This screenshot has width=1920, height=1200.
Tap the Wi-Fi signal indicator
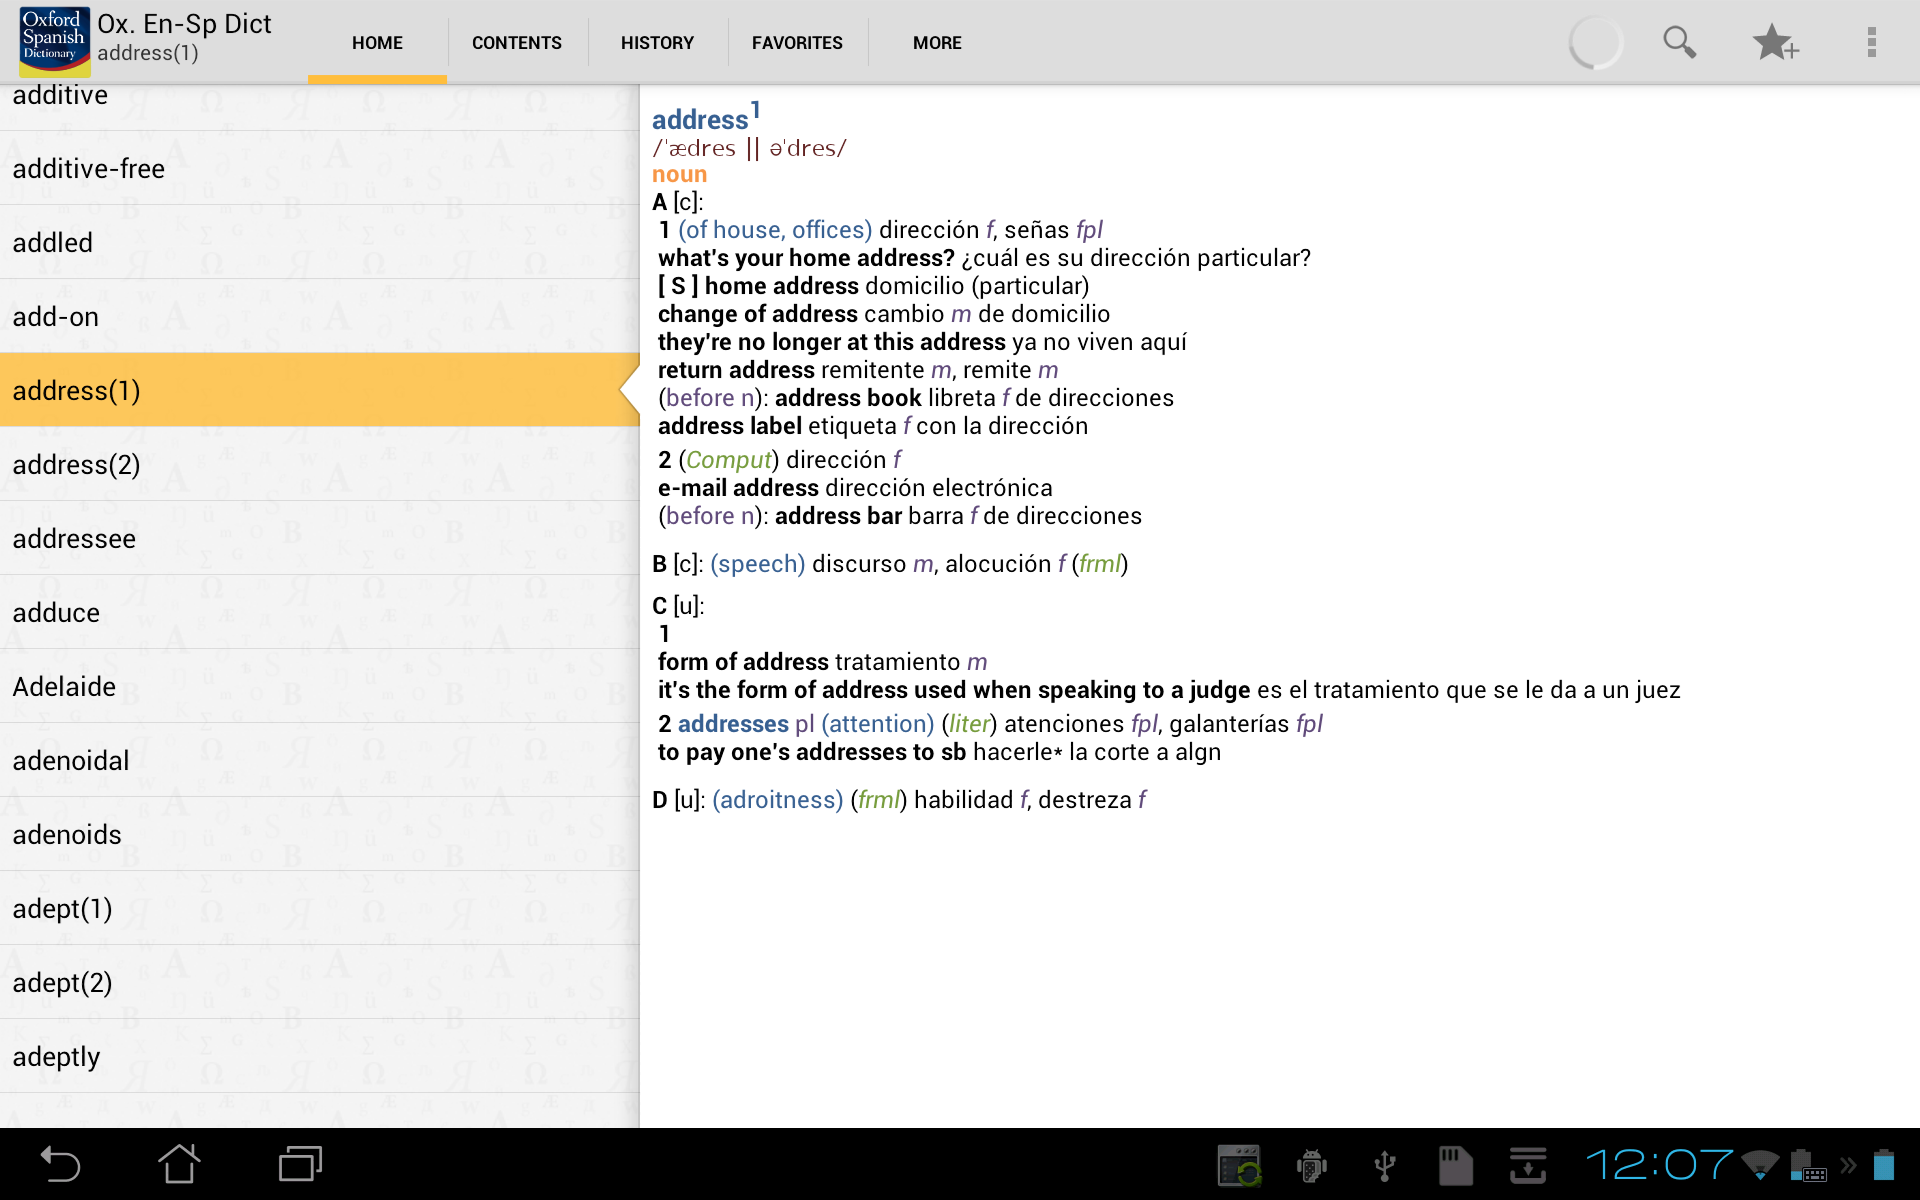1758,1164
